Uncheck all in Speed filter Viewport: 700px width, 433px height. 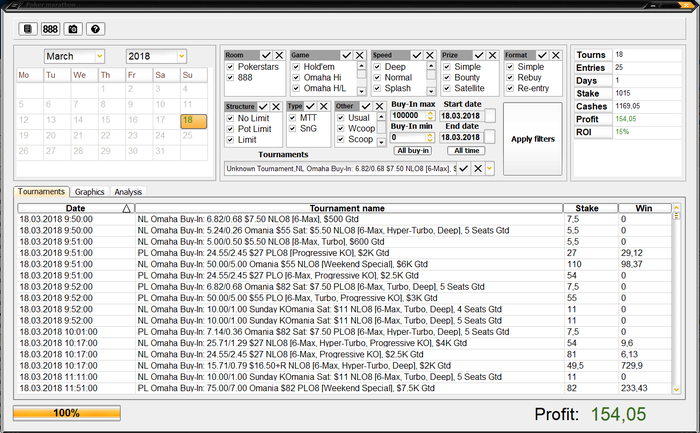coord(430,55)
